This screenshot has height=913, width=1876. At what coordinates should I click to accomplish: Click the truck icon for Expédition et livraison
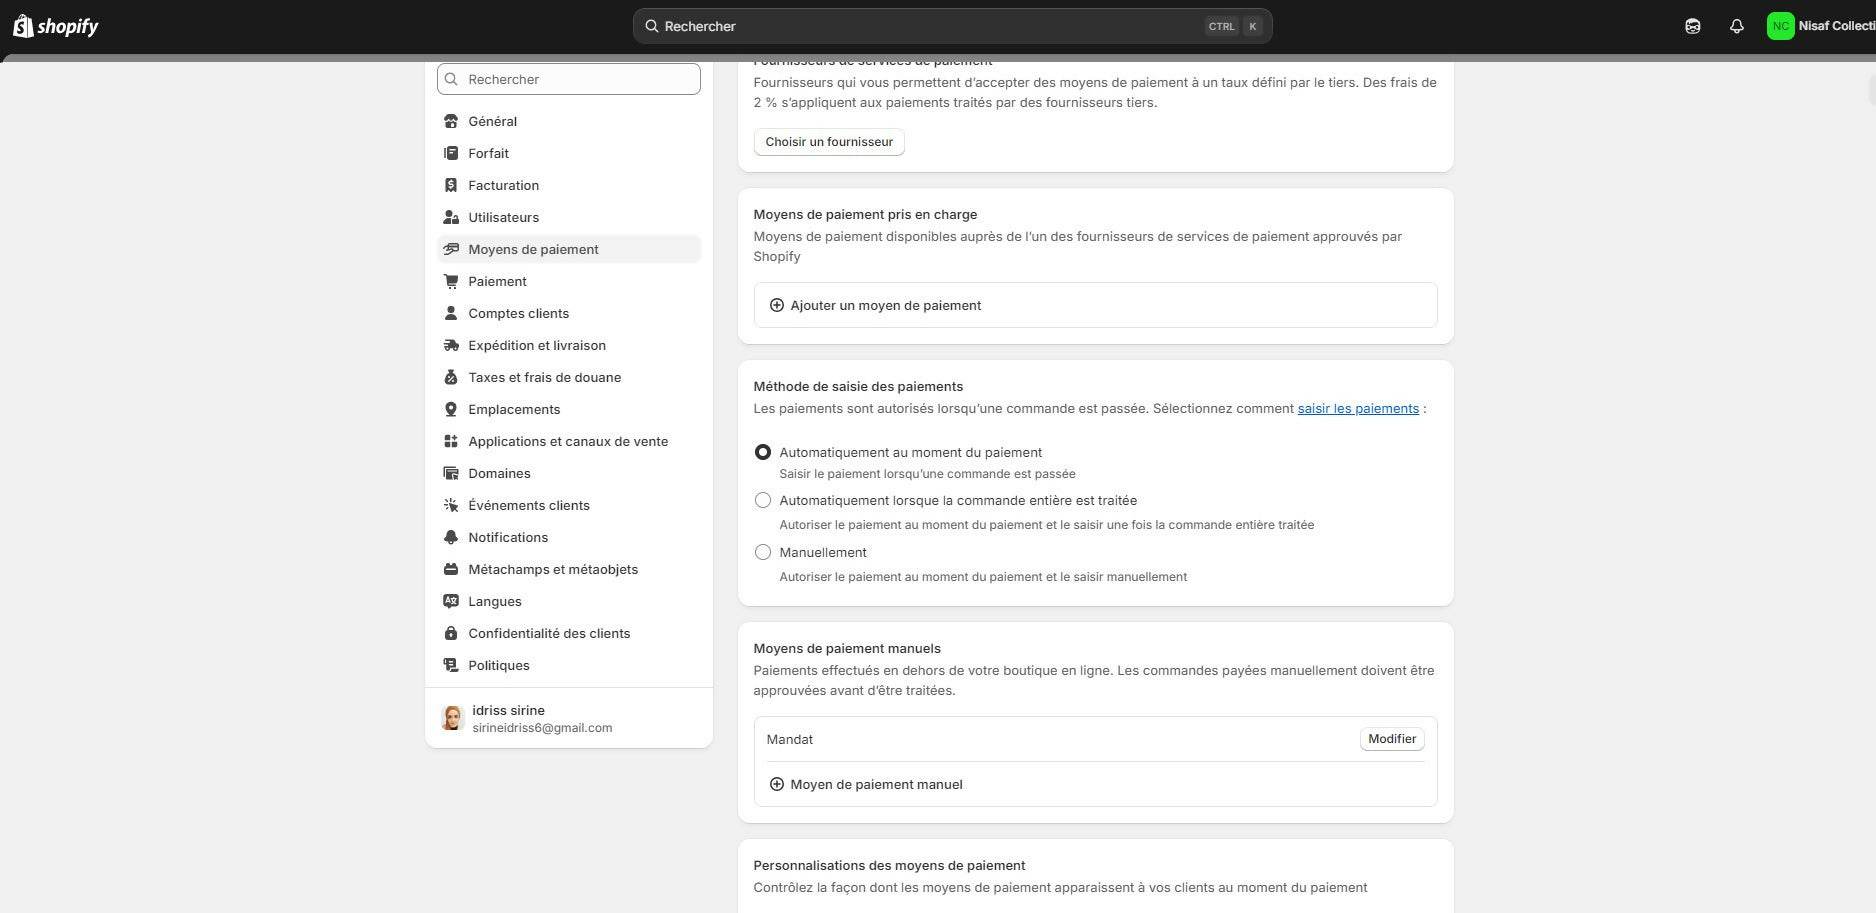click(x=451, y=346)
